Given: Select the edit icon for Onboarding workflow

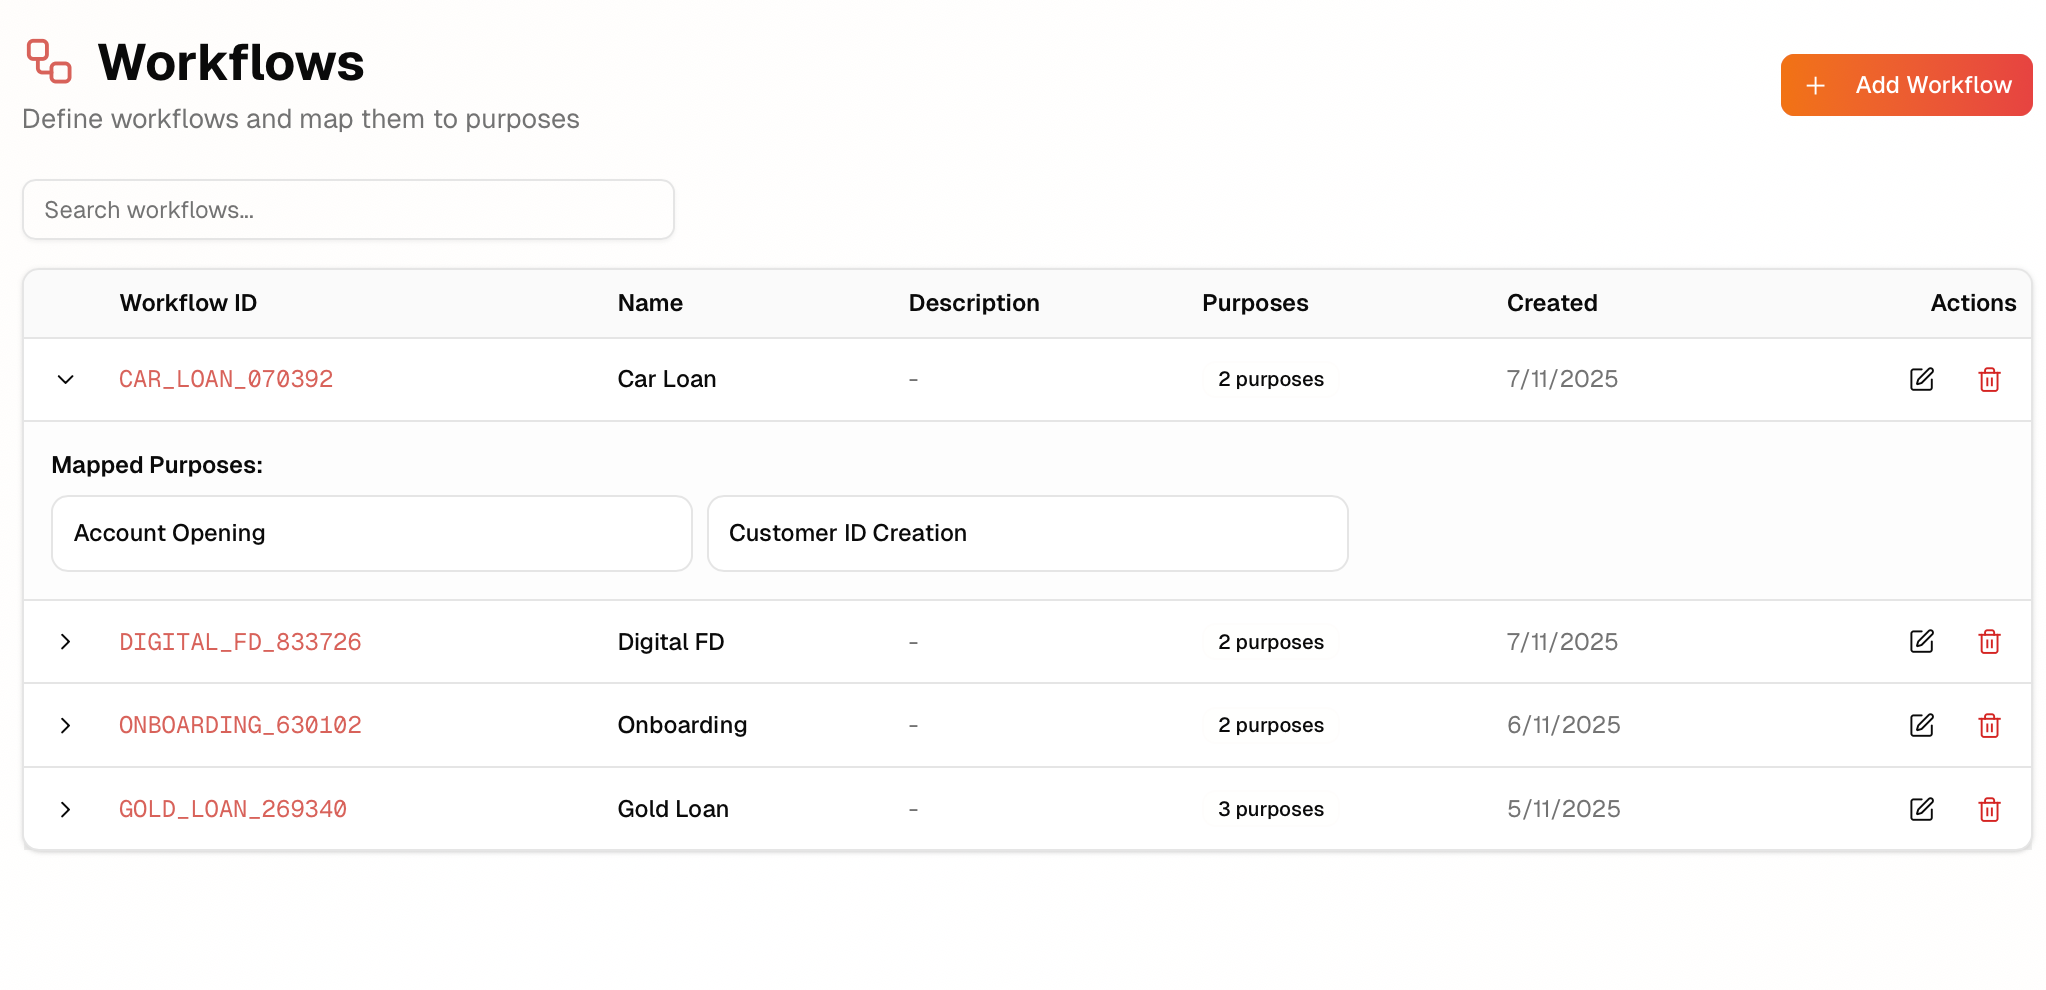Looking at the screenshot, I should click(x=1921, y=725).
